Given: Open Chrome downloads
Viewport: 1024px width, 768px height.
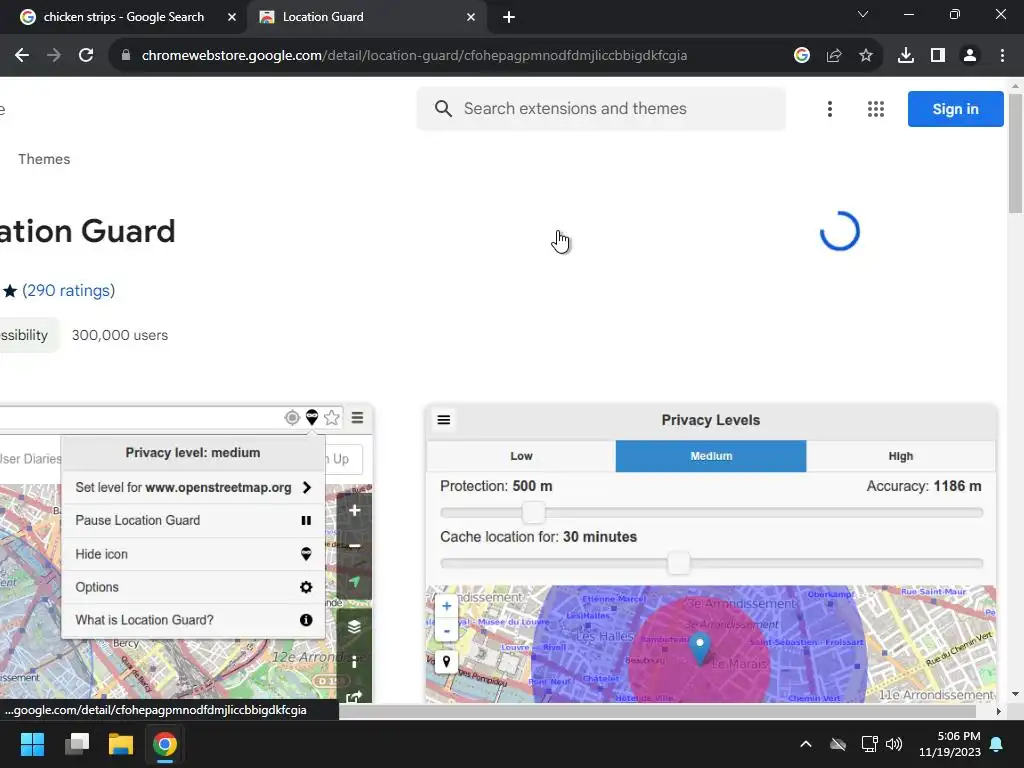Looking at the screenshot, I should [x=906, y=56].
